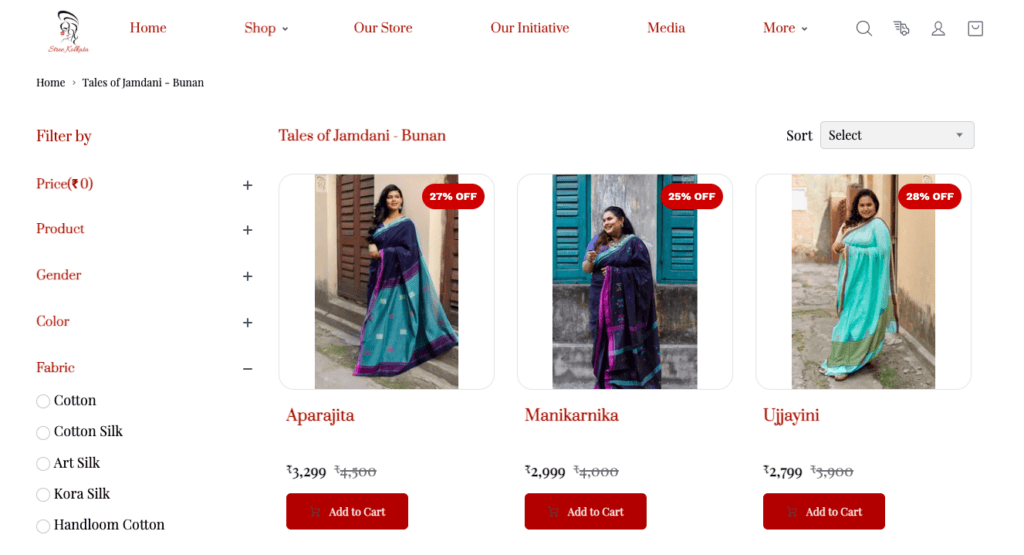Go to Our Initiative page

pos(530,28)
